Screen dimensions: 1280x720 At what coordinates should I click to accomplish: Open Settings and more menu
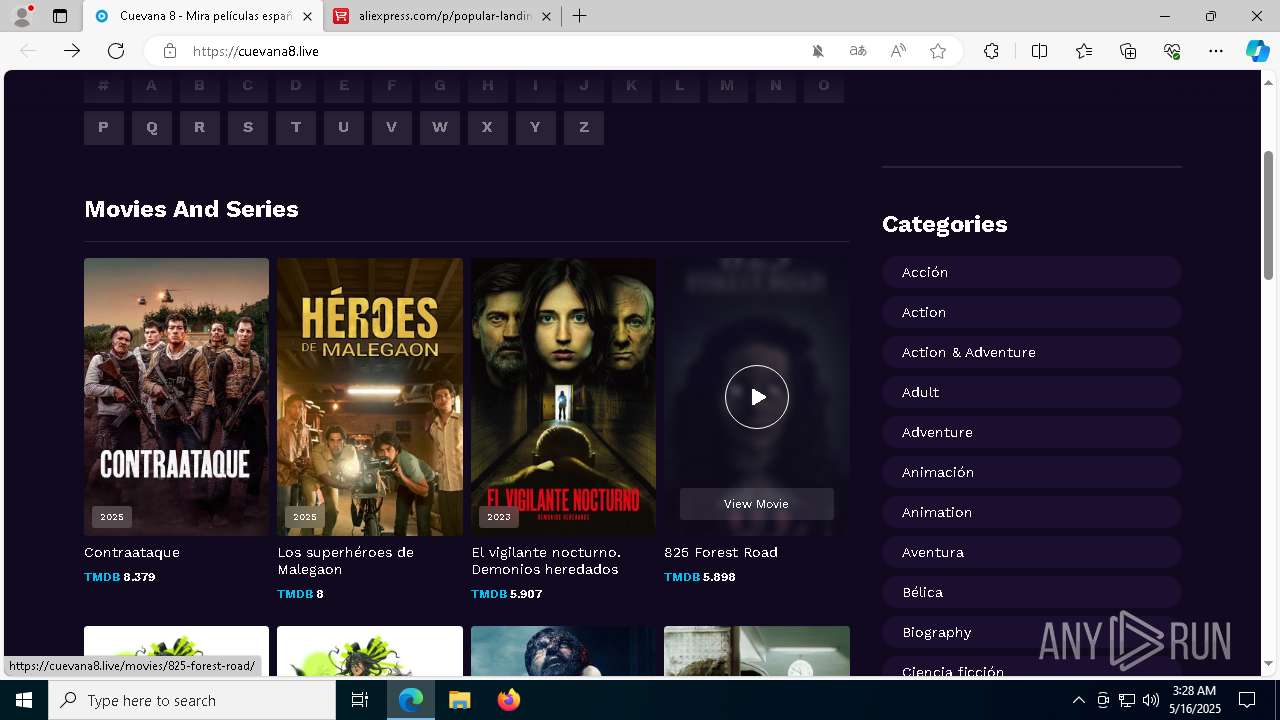pos(1216,51)
